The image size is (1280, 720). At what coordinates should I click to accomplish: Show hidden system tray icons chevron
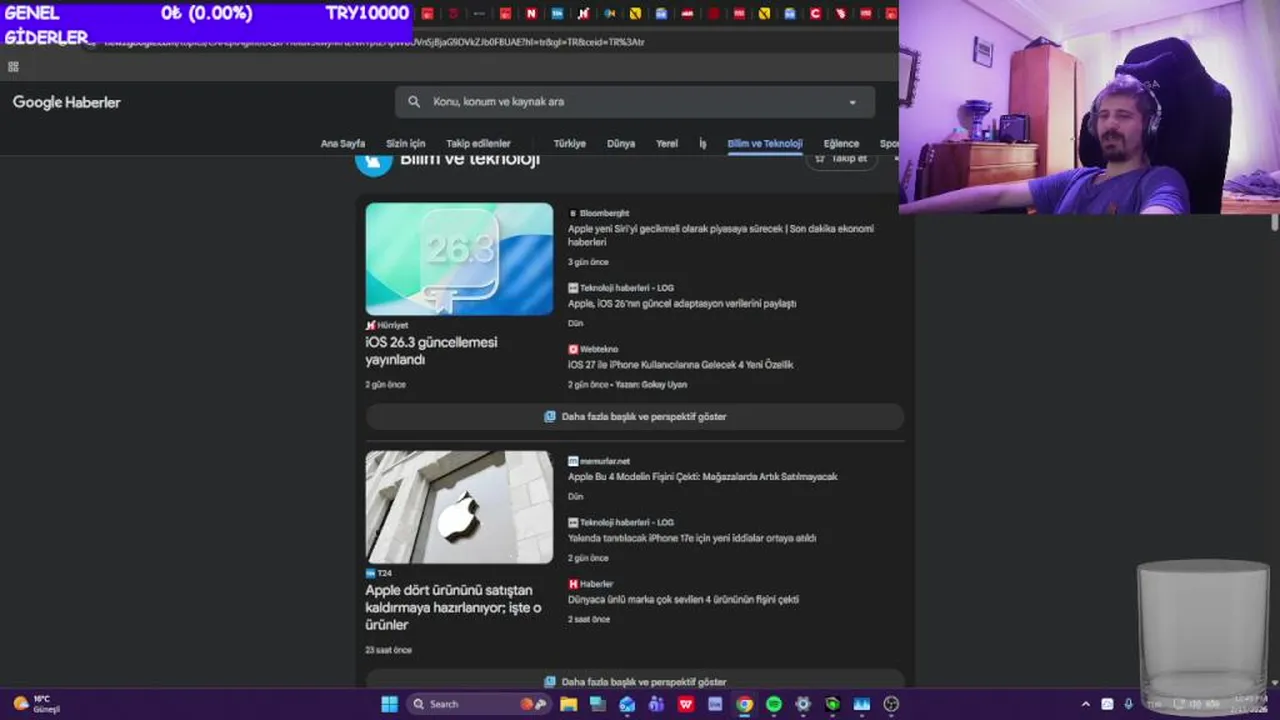tap(1086, 704)
